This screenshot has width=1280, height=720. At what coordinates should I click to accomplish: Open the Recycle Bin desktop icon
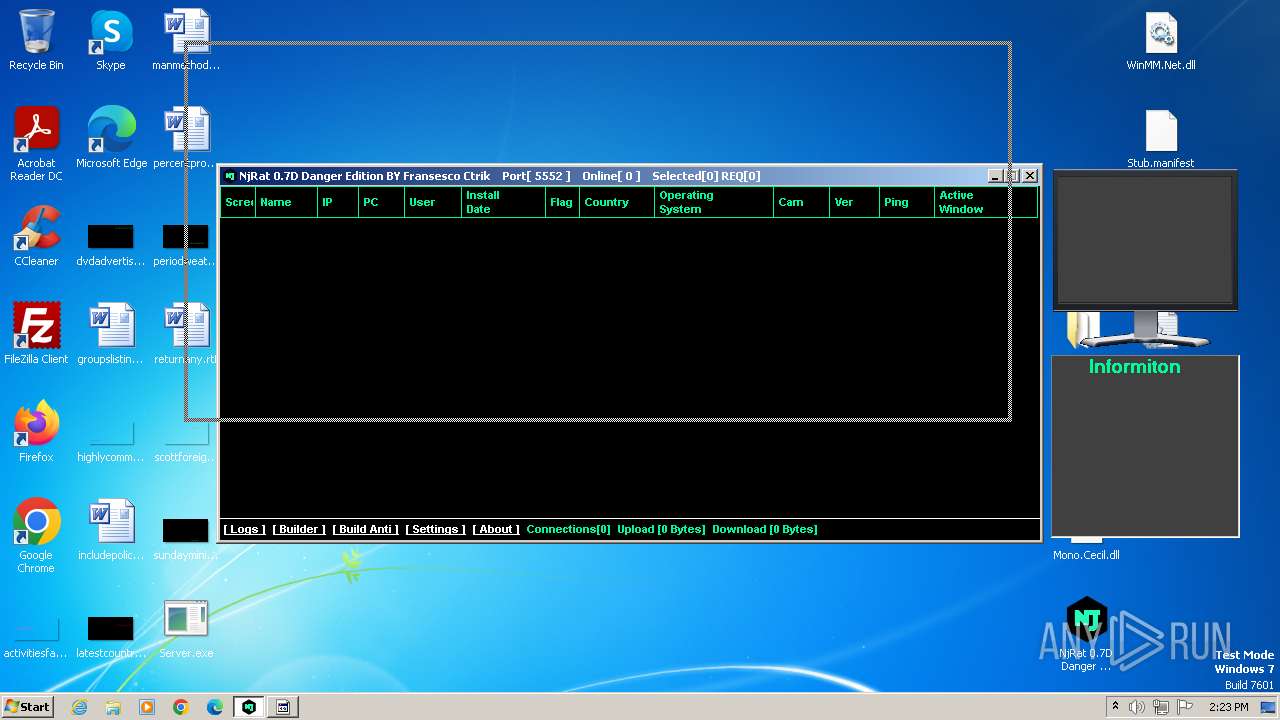tap(36, 41)
